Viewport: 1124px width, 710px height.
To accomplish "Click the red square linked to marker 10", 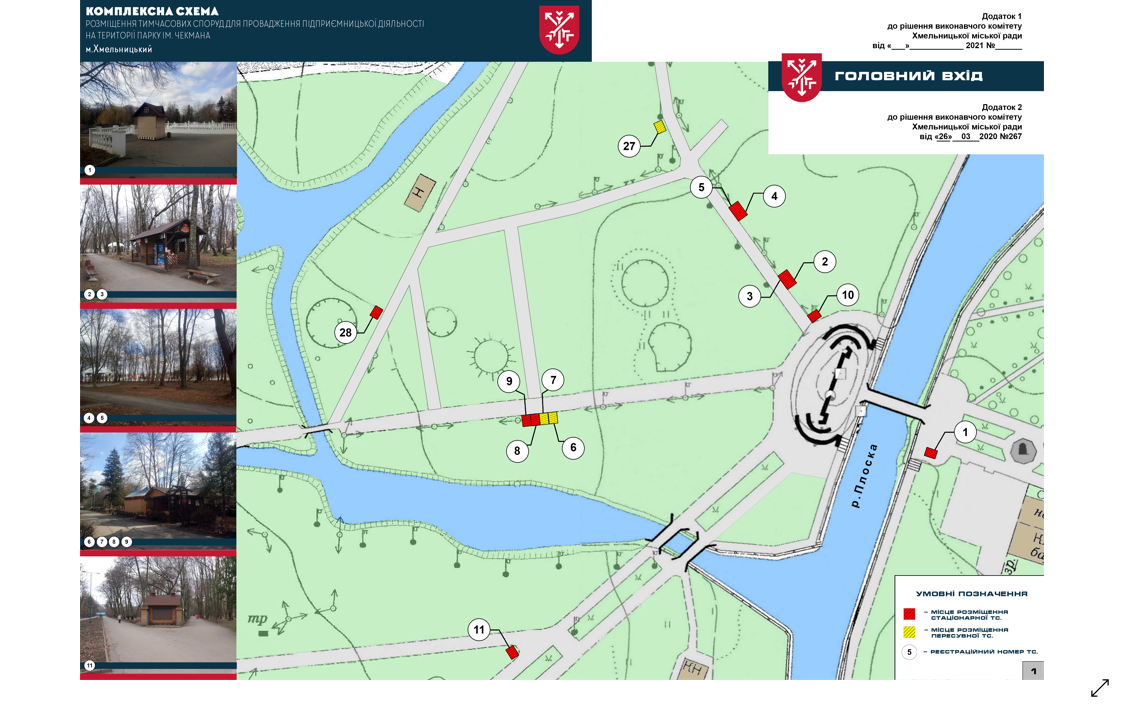I will 814,316.
